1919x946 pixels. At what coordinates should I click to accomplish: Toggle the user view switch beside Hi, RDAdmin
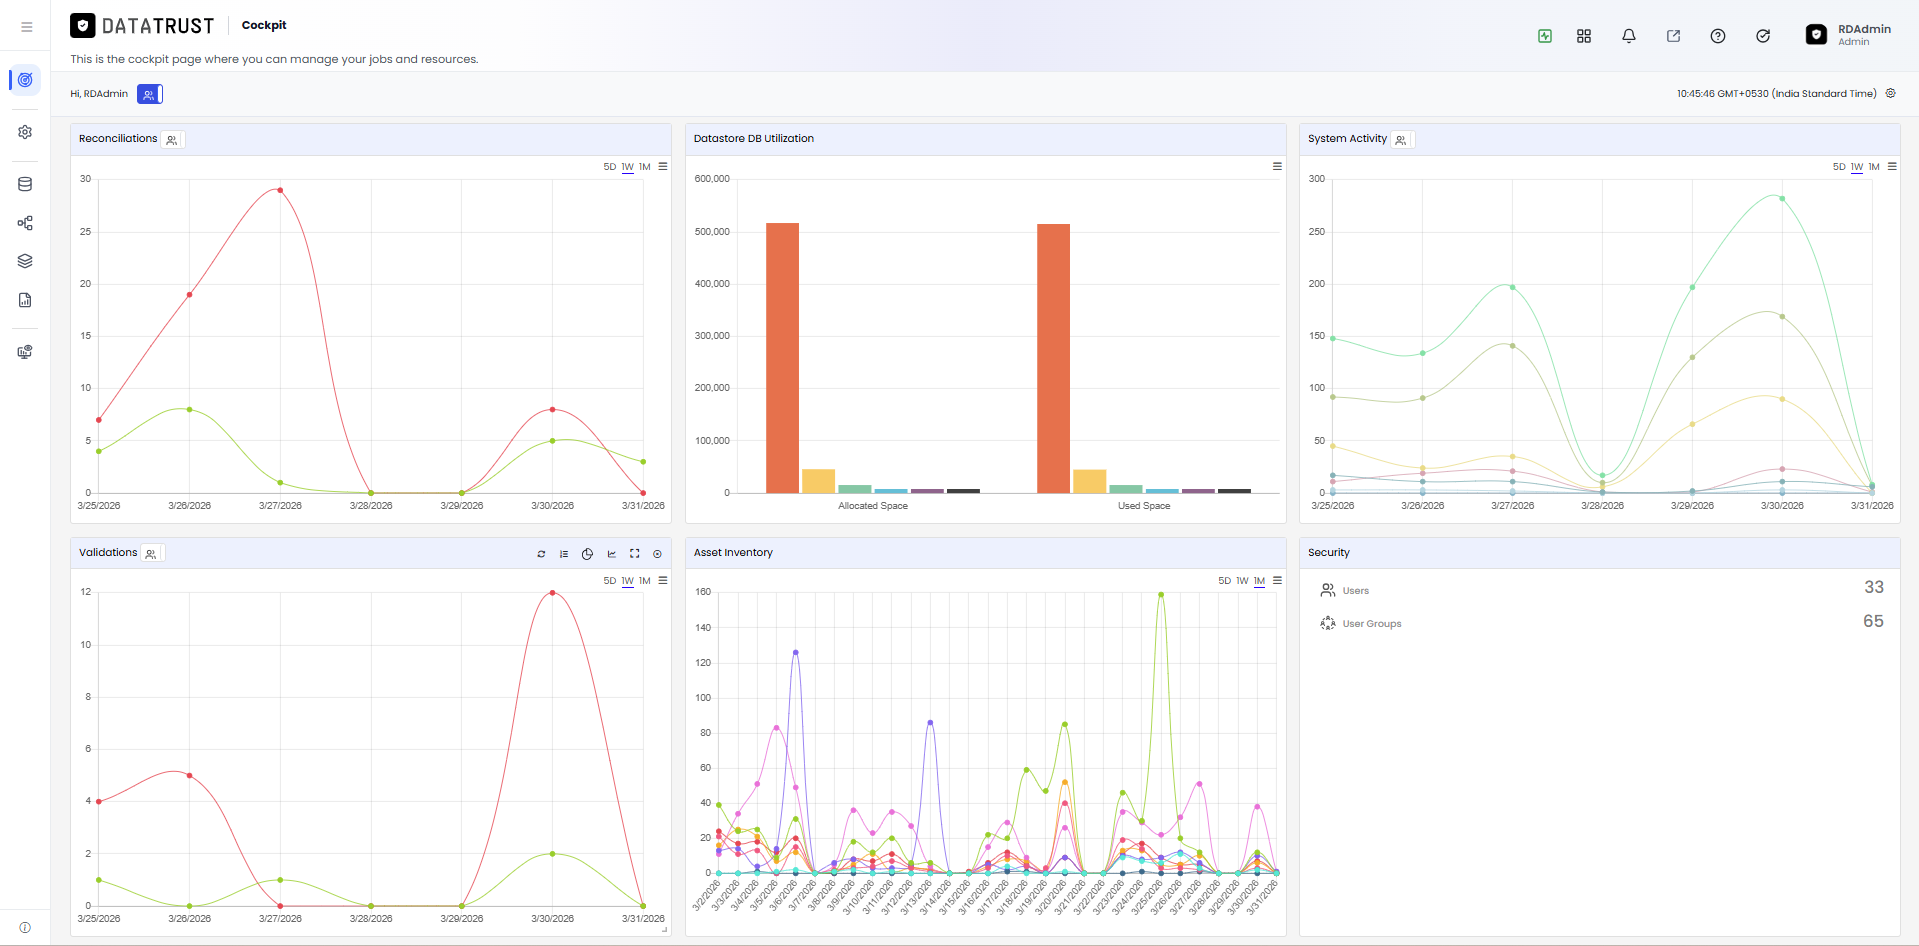[x=150, y=94]
